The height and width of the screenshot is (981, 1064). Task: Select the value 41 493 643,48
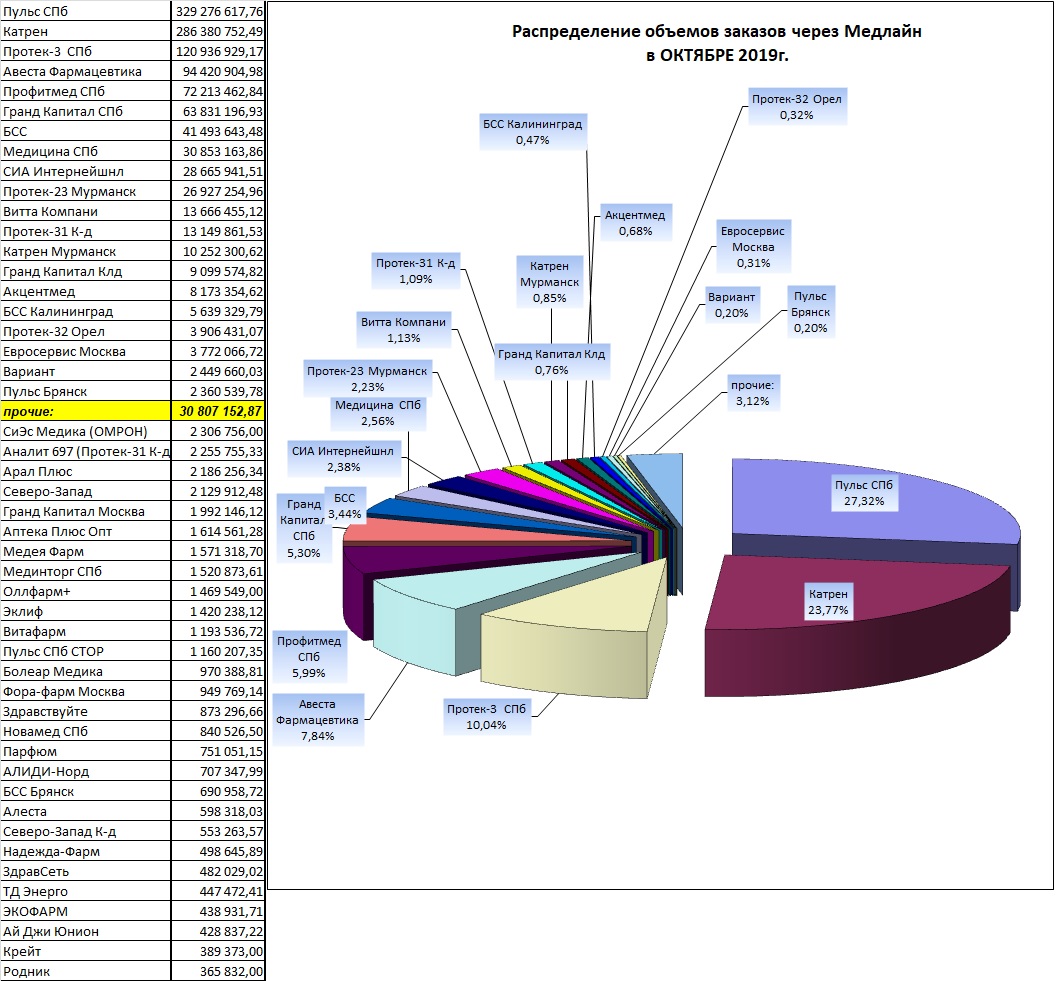(x=218, y=132)
